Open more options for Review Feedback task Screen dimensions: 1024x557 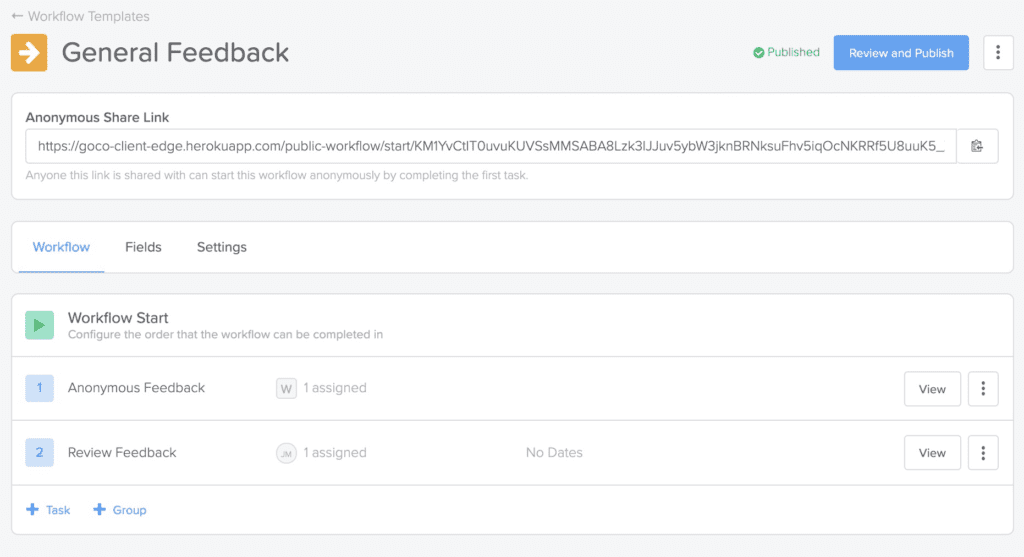(983, 453)
